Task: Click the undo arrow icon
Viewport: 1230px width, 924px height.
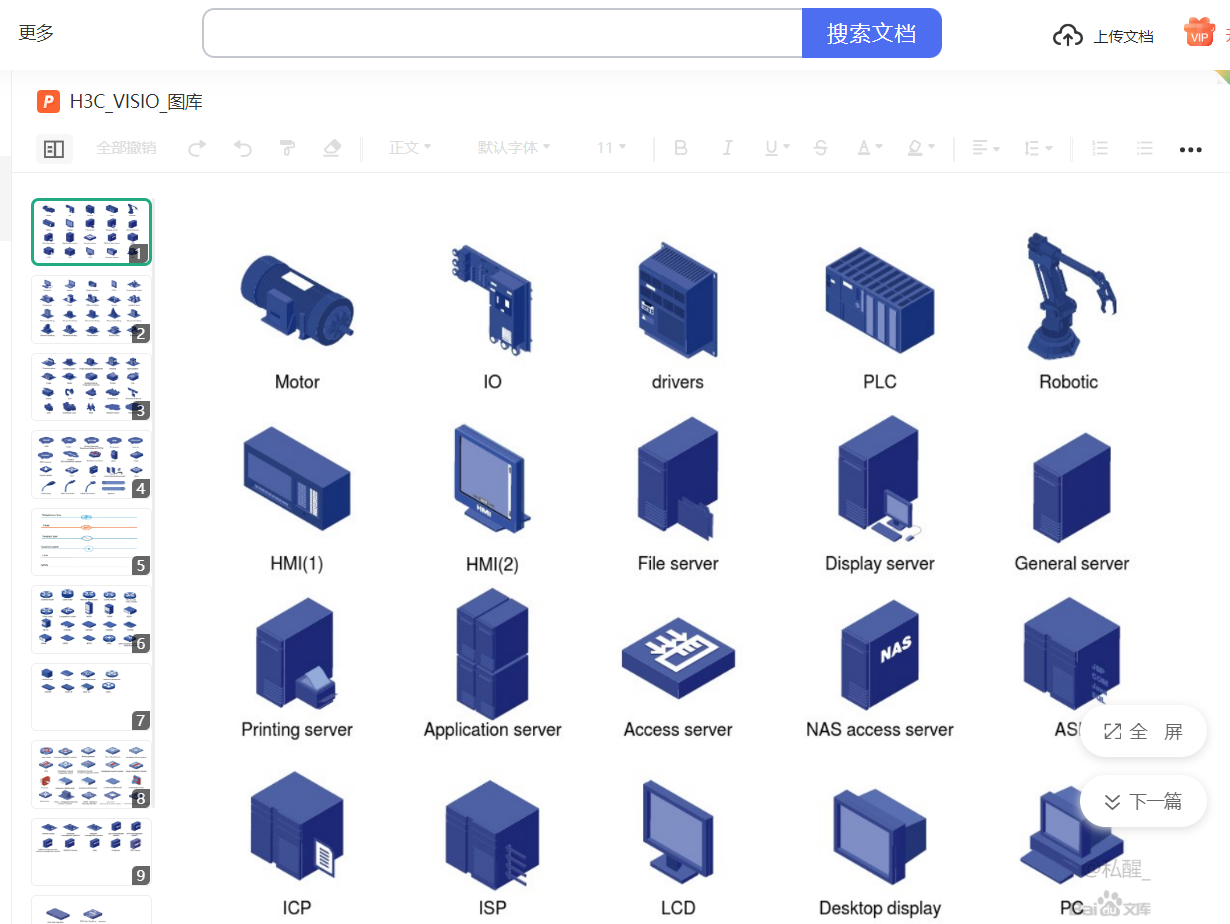Action: [243, 148]
